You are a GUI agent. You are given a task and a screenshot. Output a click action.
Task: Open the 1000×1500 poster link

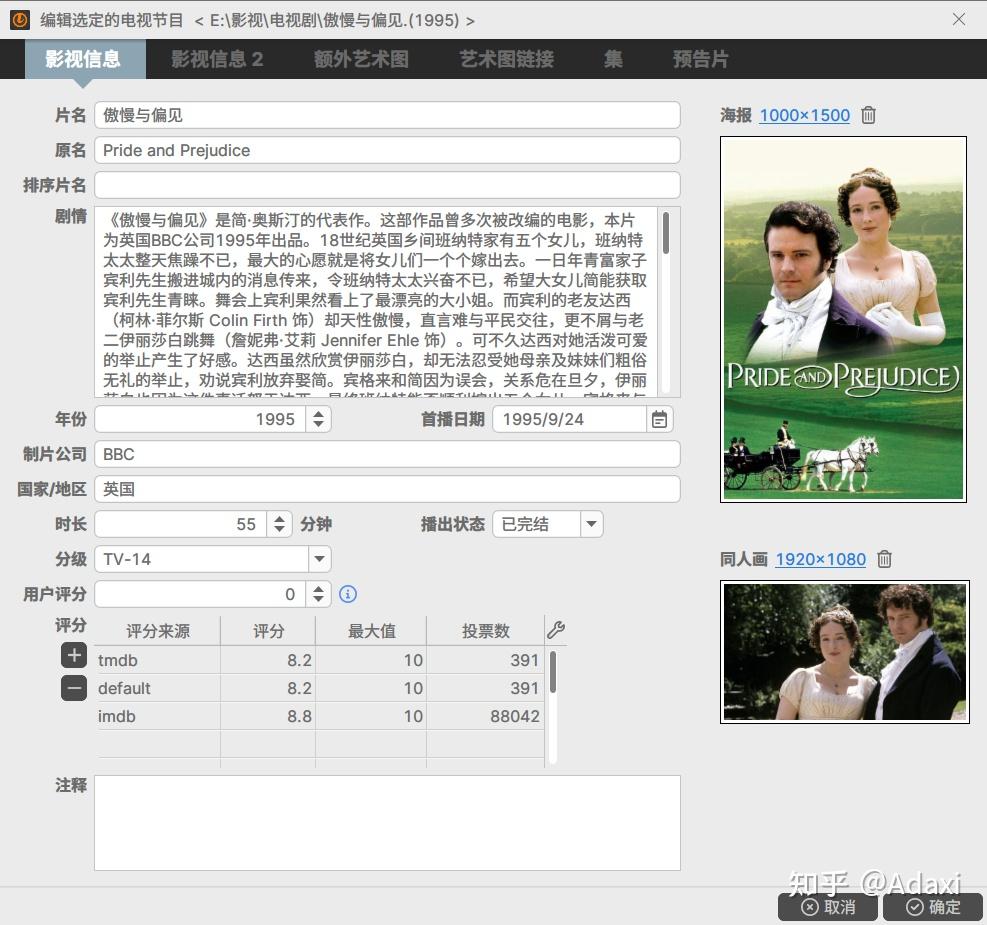tap(804, 115)
